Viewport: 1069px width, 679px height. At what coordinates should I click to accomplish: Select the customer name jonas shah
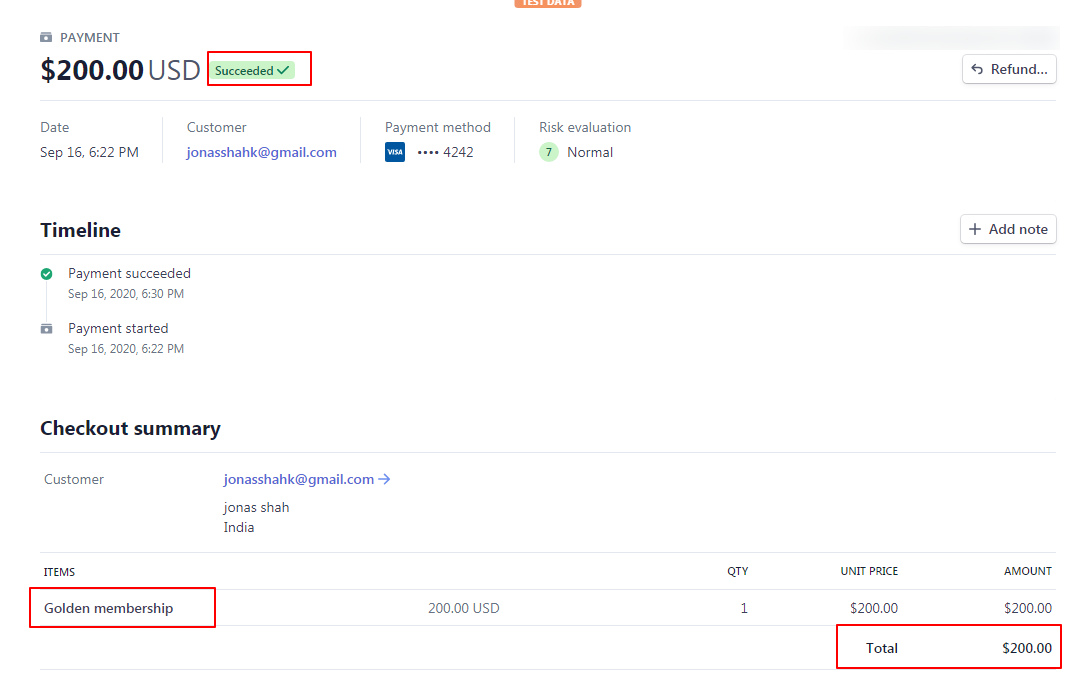(256, 507)
